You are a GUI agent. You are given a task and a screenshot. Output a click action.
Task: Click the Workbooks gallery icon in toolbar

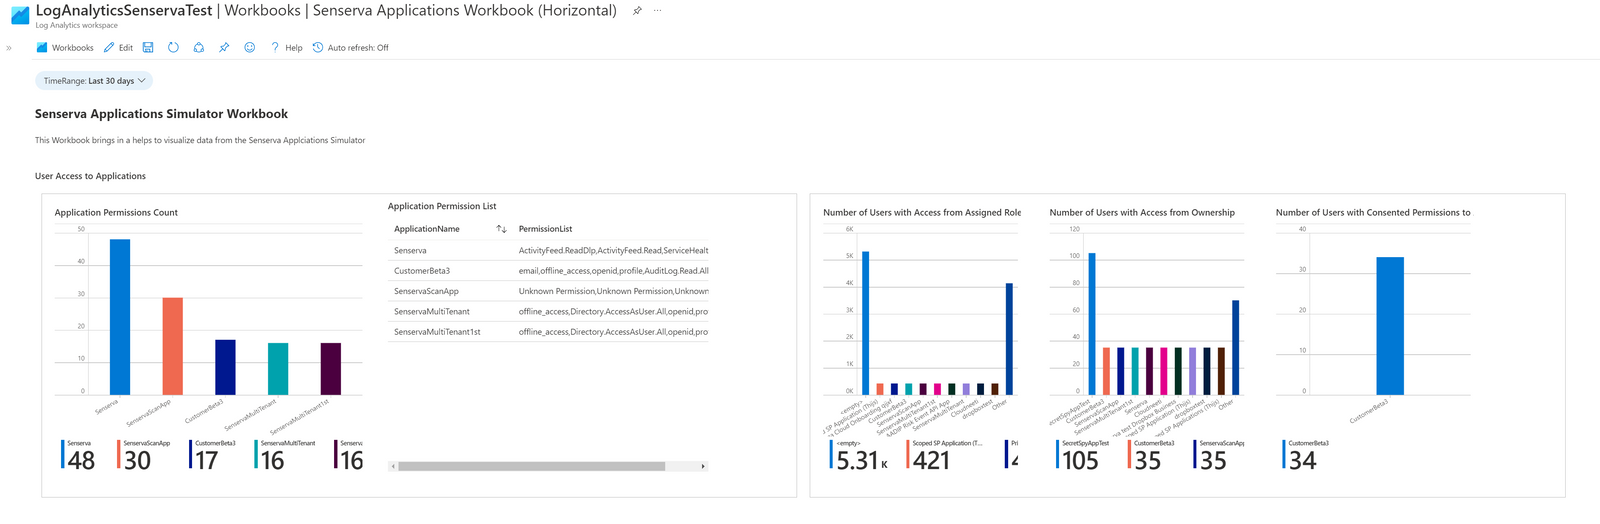click(x=42, y=47)
